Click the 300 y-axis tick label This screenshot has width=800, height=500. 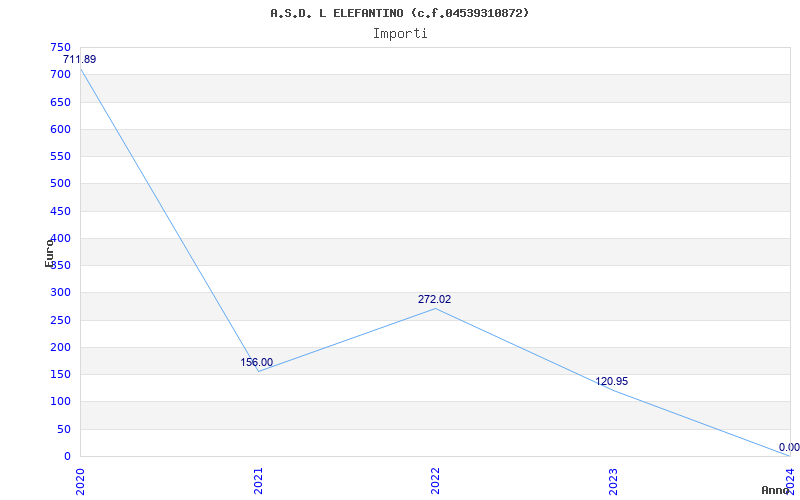pyautogui.click(x=60, y=293)
